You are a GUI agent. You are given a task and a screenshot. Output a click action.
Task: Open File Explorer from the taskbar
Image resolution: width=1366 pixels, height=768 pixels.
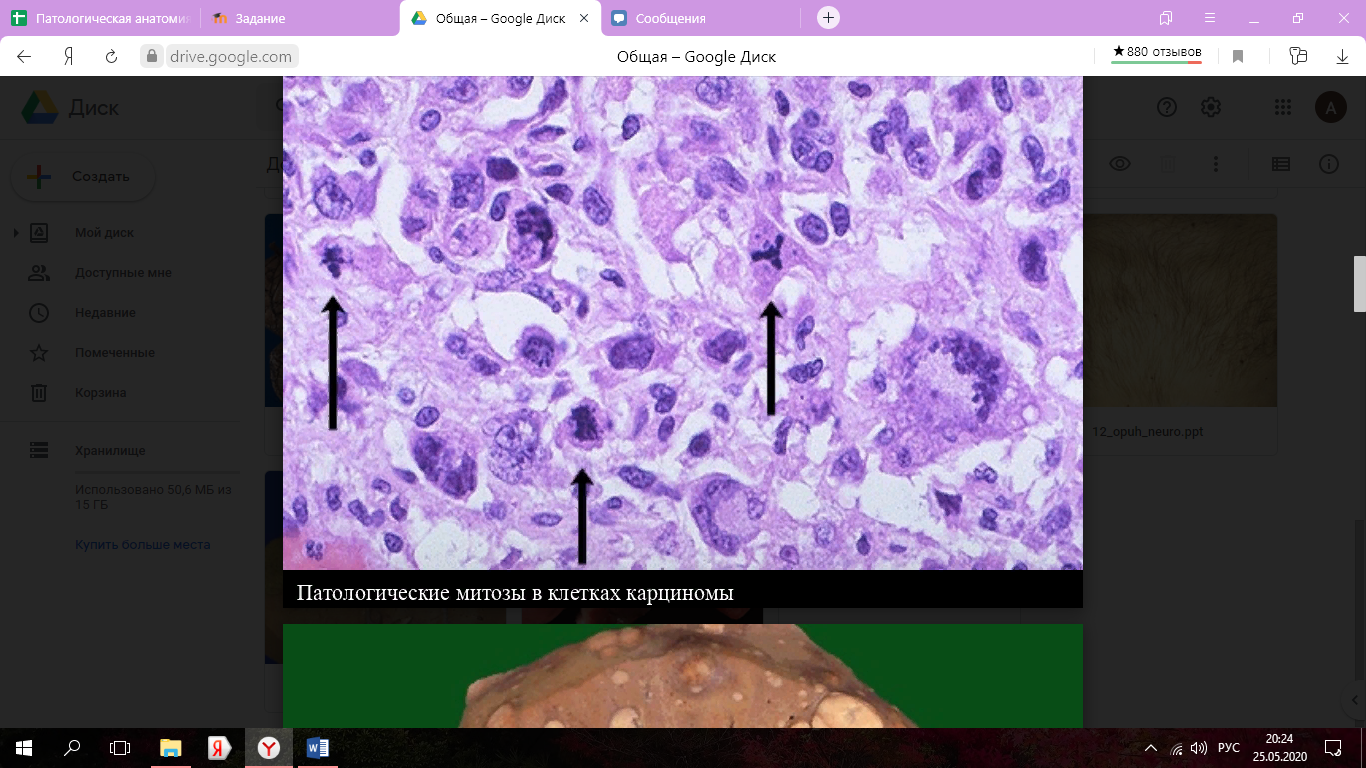[171, 748]
